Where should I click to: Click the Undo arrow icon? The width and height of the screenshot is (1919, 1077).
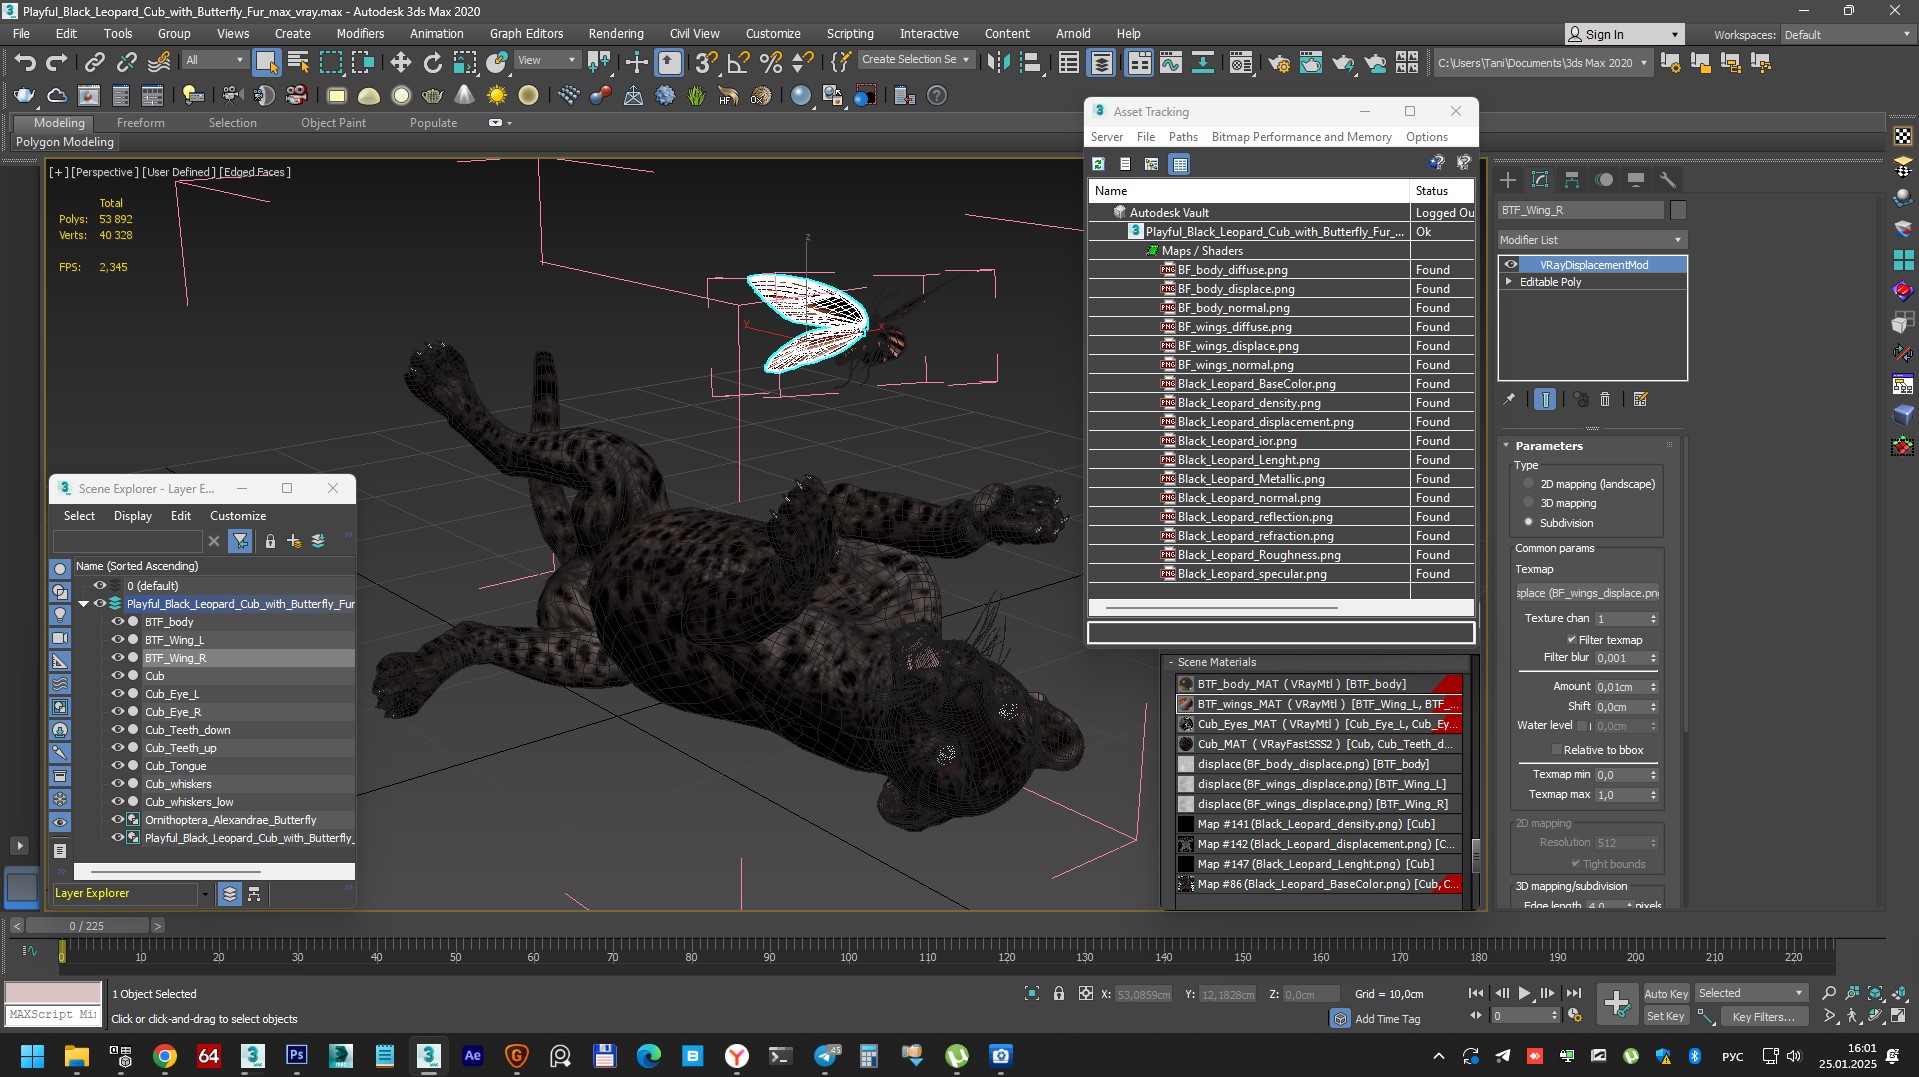24,62
